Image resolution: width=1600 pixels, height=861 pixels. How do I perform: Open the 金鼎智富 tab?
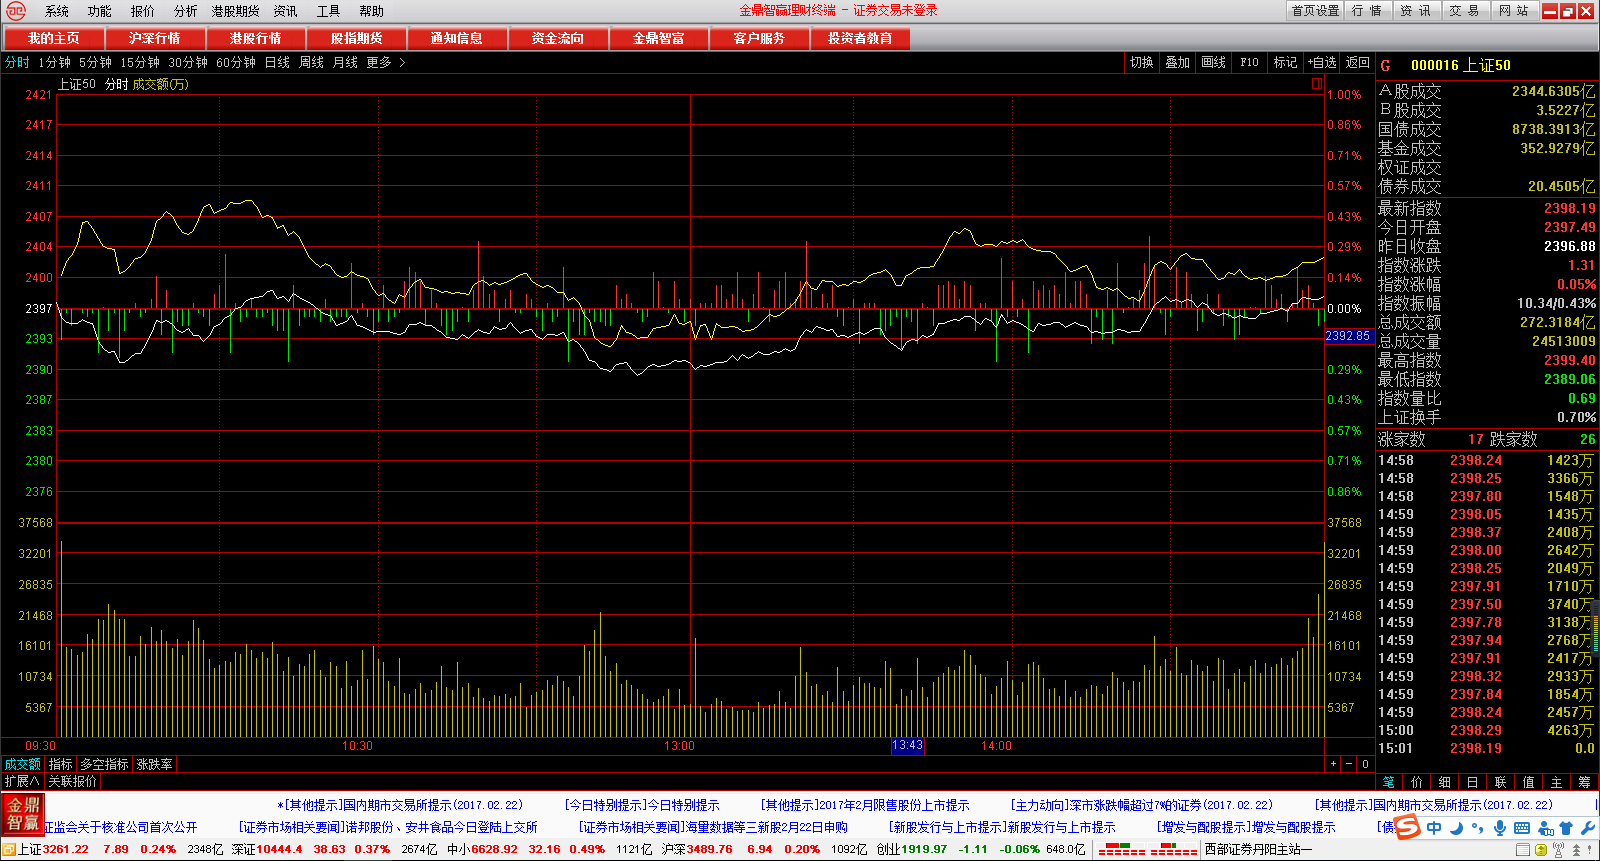(659, 38)
